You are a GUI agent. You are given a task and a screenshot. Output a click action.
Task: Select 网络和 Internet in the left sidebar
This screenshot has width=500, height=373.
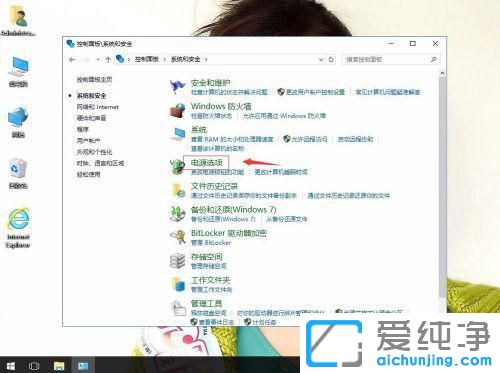pos(98,107)
